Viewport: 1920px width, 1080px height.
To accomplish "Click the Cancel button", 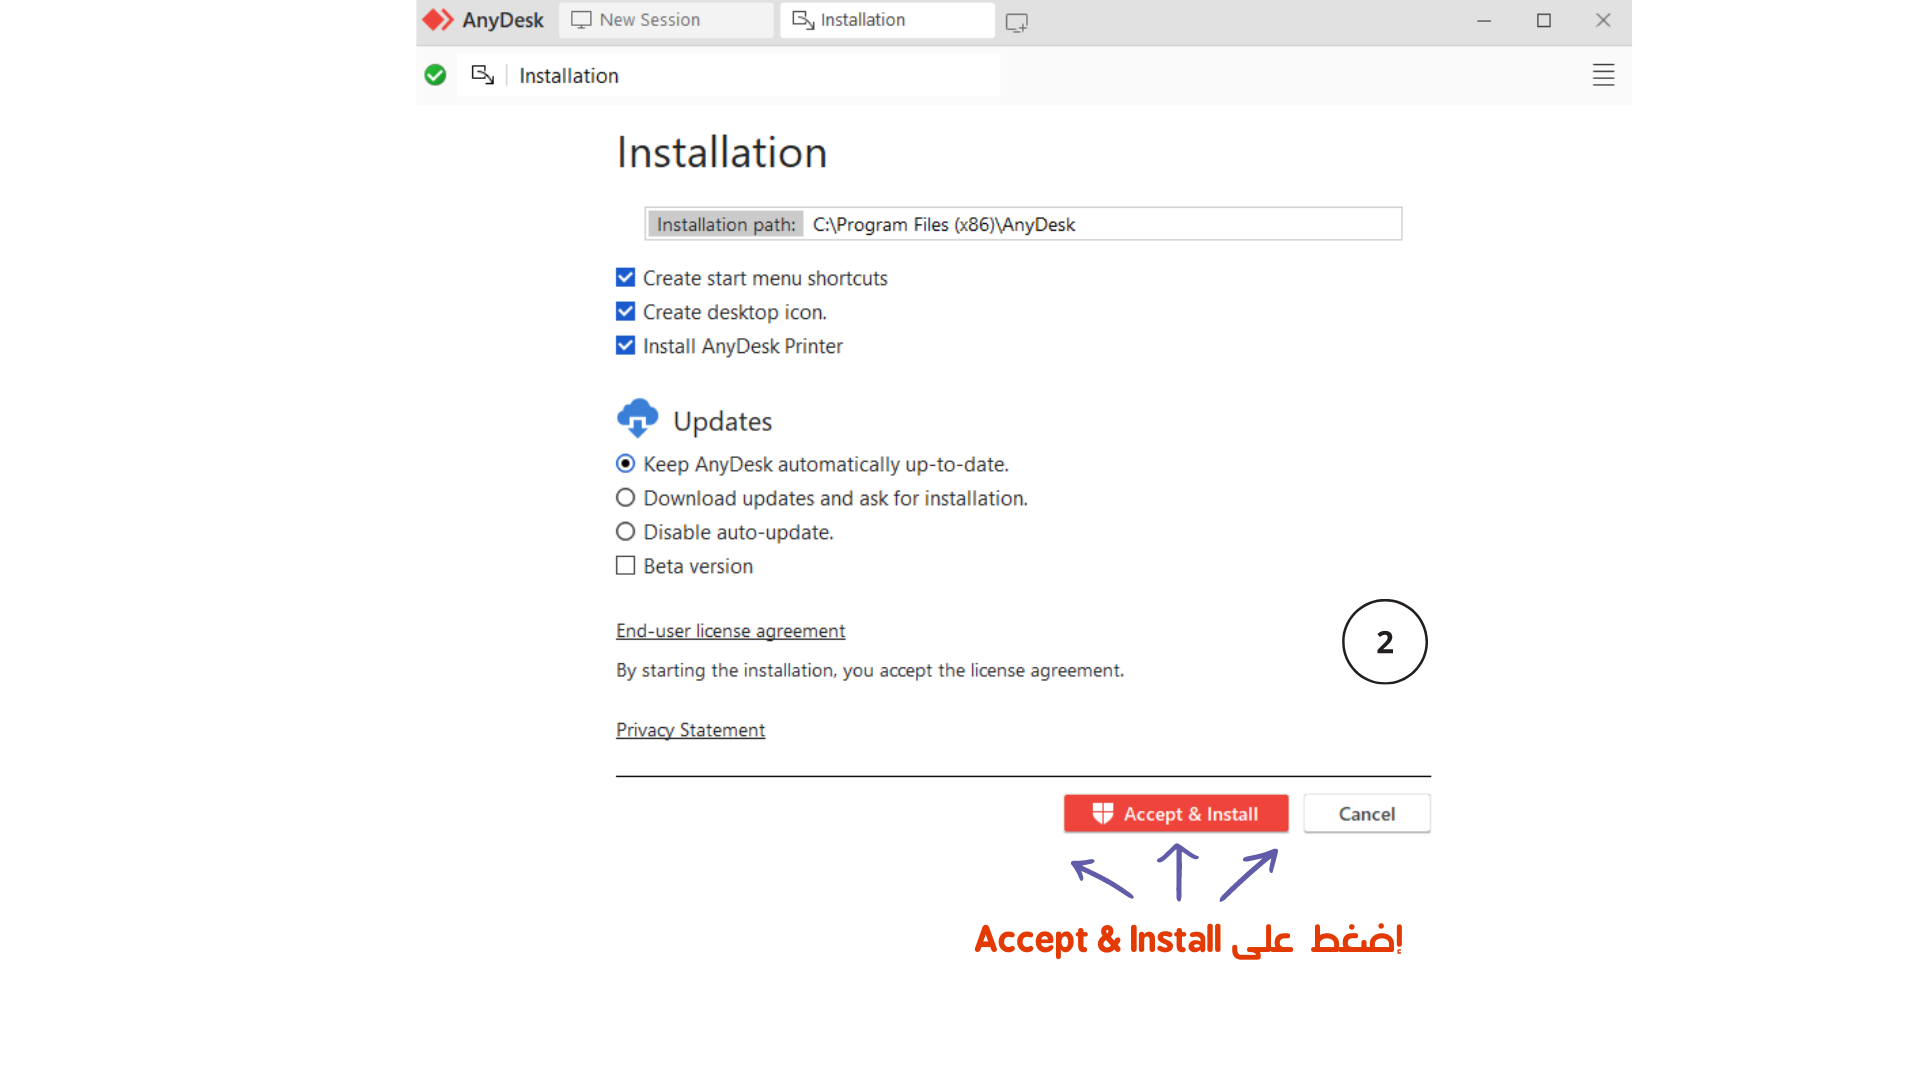I will 1367,814.
